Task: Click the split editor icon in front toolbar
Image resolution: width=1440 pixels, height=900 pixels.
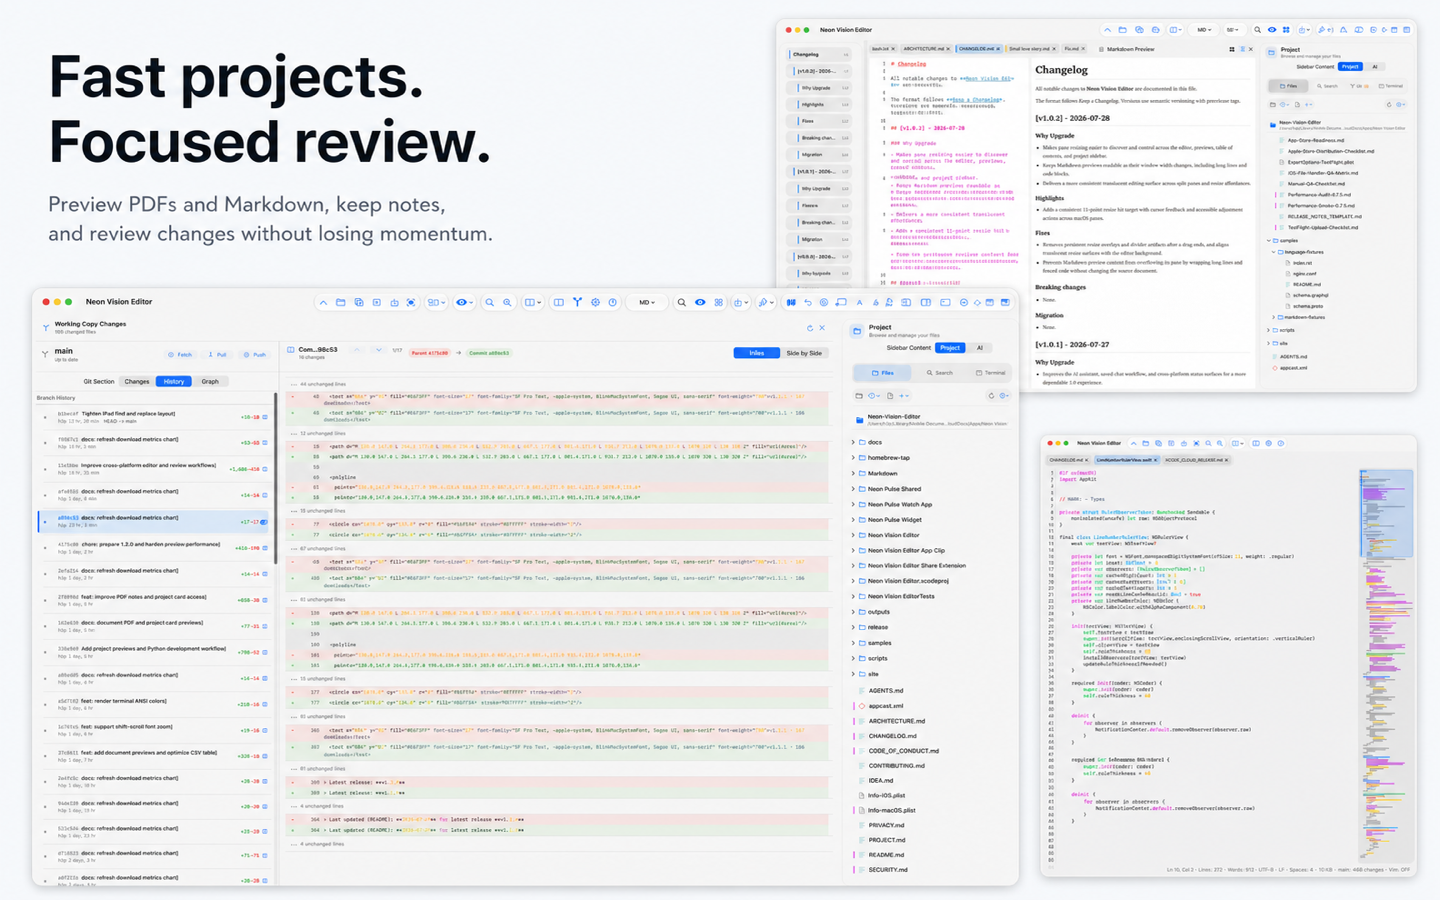Action: click(x=558, y=302)
